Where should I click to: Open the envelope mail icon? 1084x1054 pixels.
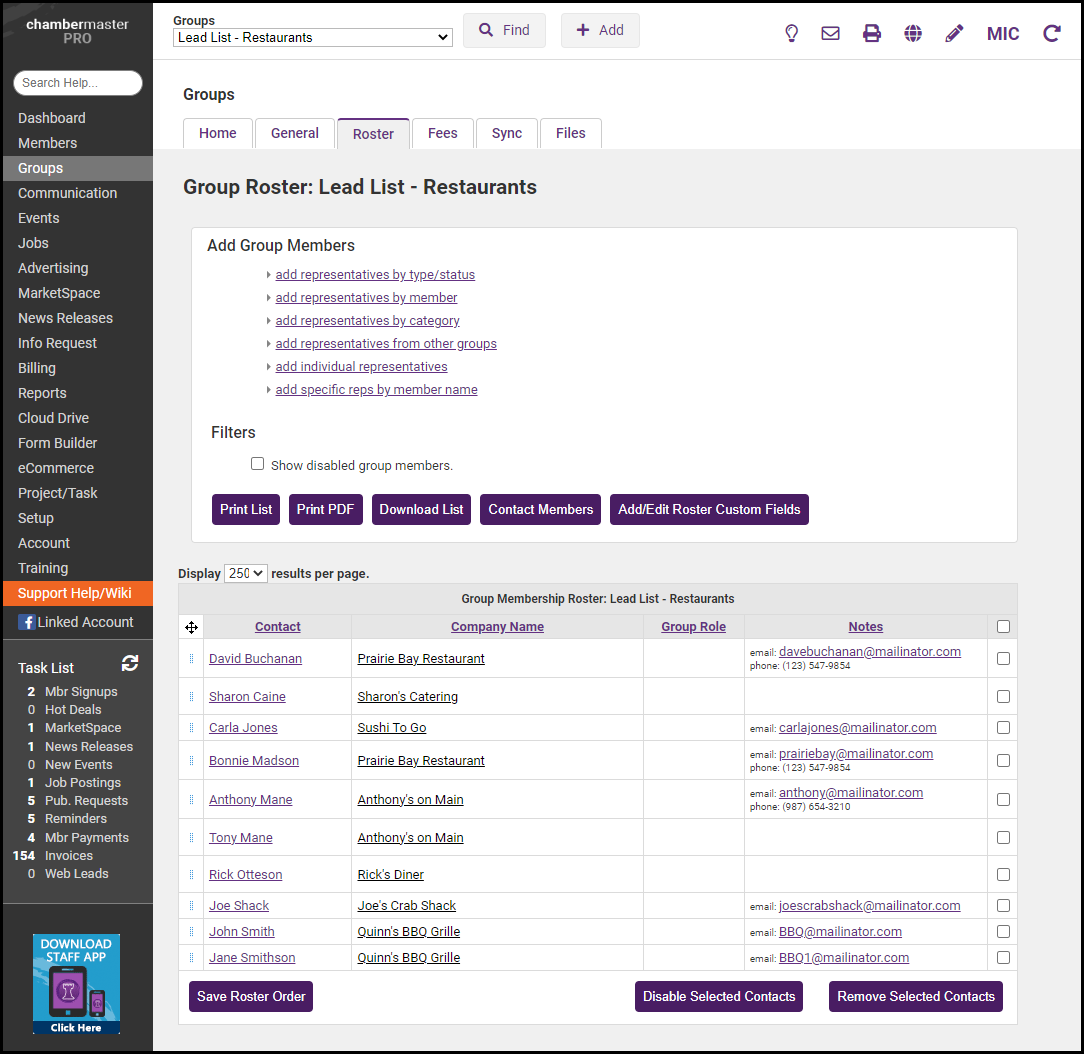830,33
